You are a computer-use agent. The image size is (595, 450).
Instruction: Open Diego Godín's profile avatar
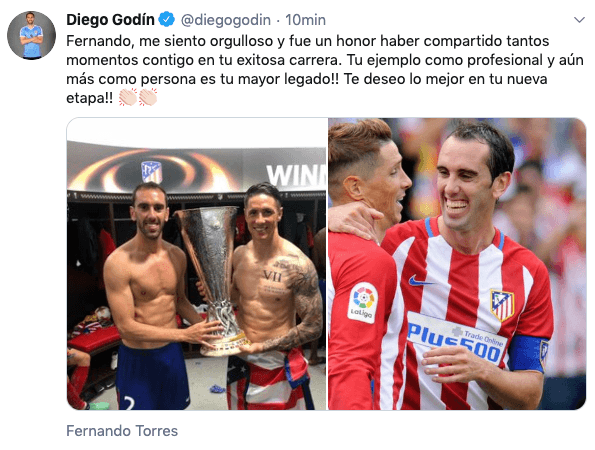tap(31, 35)
